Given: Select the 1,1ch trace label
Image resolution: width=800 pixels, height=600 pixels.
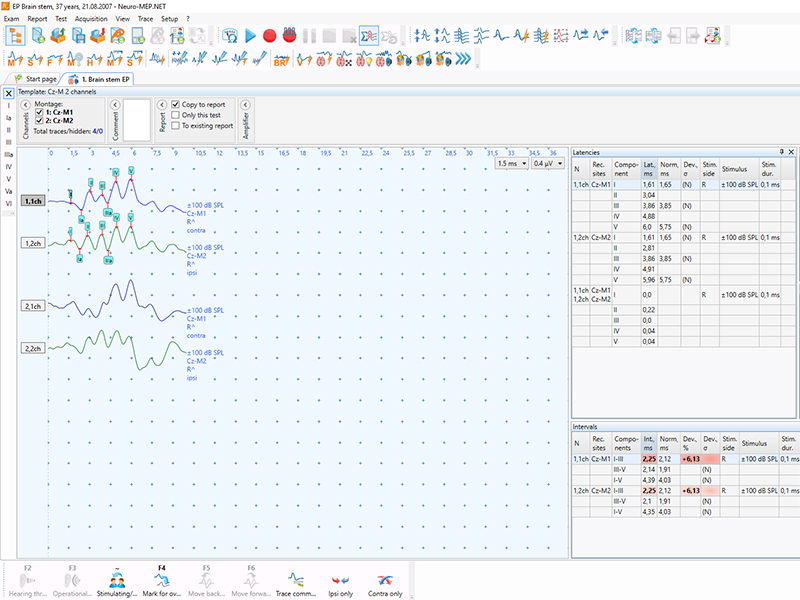Looking at the screenshot, I should (33, 201).
